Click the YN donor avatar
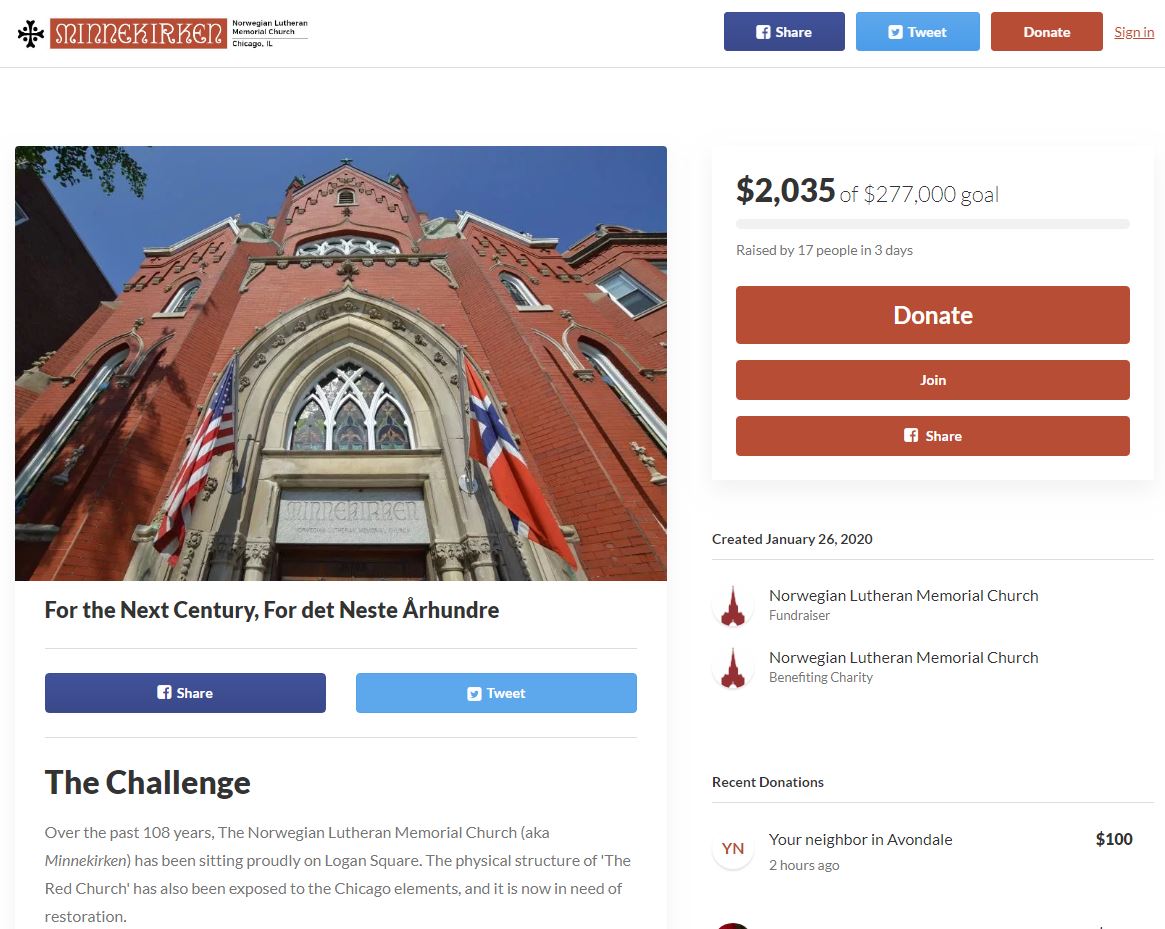 (733, 849)
